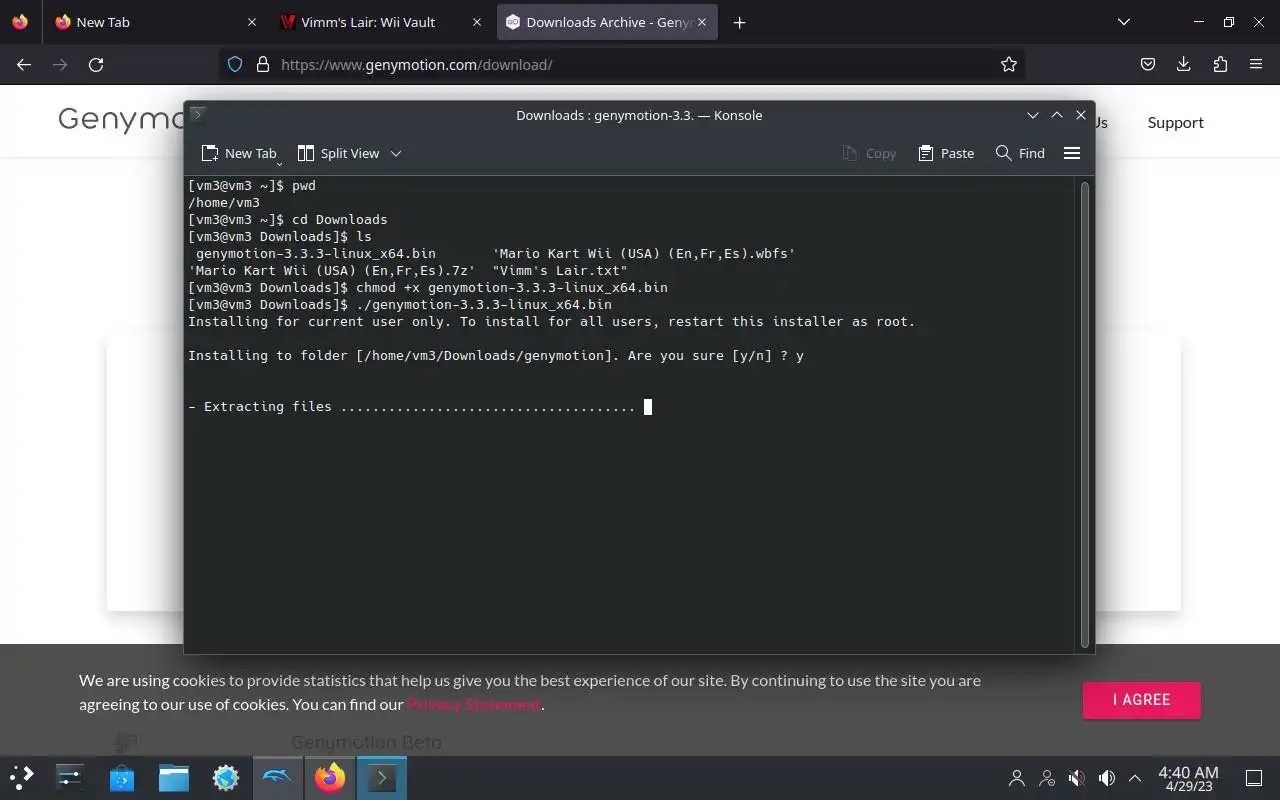1280x800 pixels.
Task: View site security padlock info
Action: click(263, 64)
